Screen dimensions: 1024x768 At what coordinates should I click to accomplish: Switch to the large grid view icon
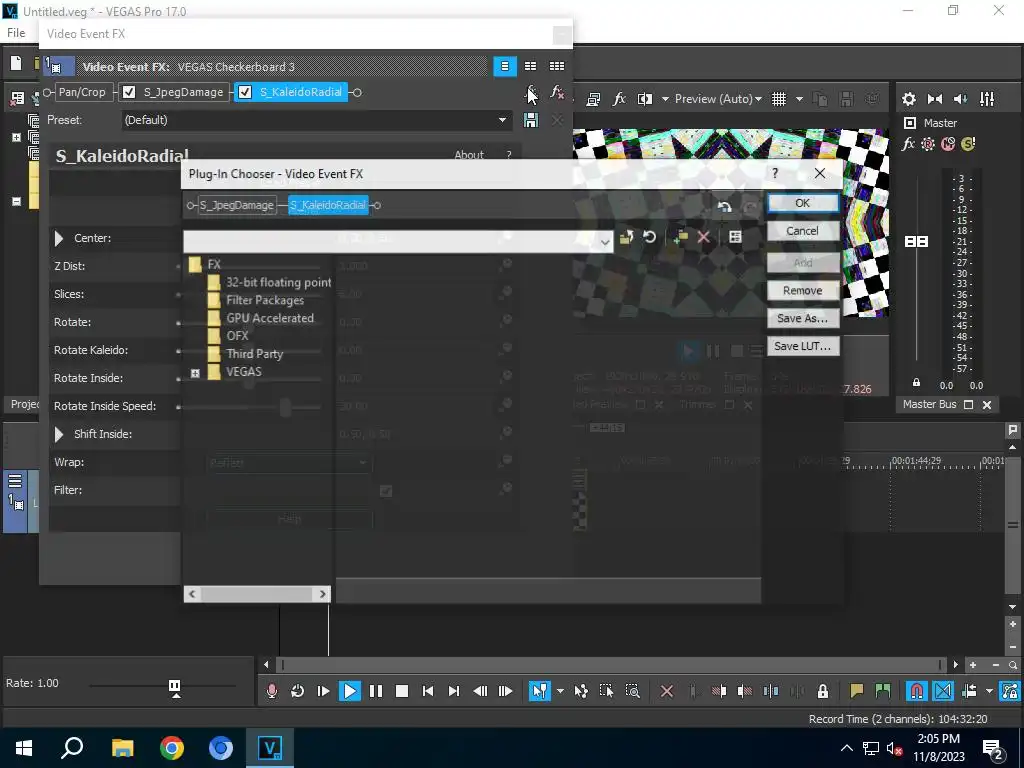point(557,66)
